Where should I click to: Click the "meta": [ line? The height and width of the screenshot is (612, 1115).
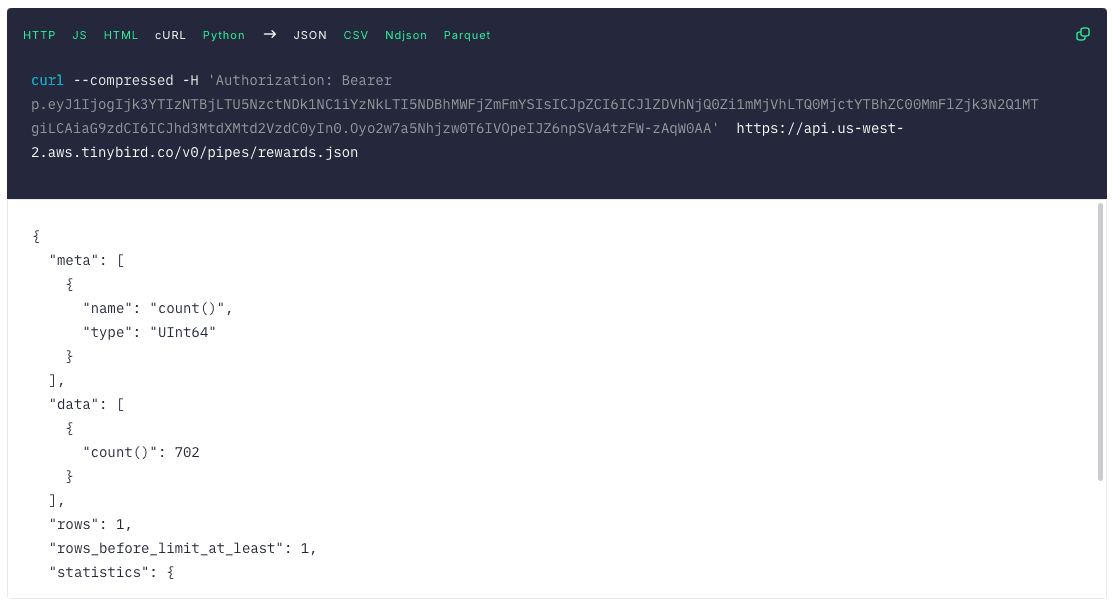pos(87,260)
